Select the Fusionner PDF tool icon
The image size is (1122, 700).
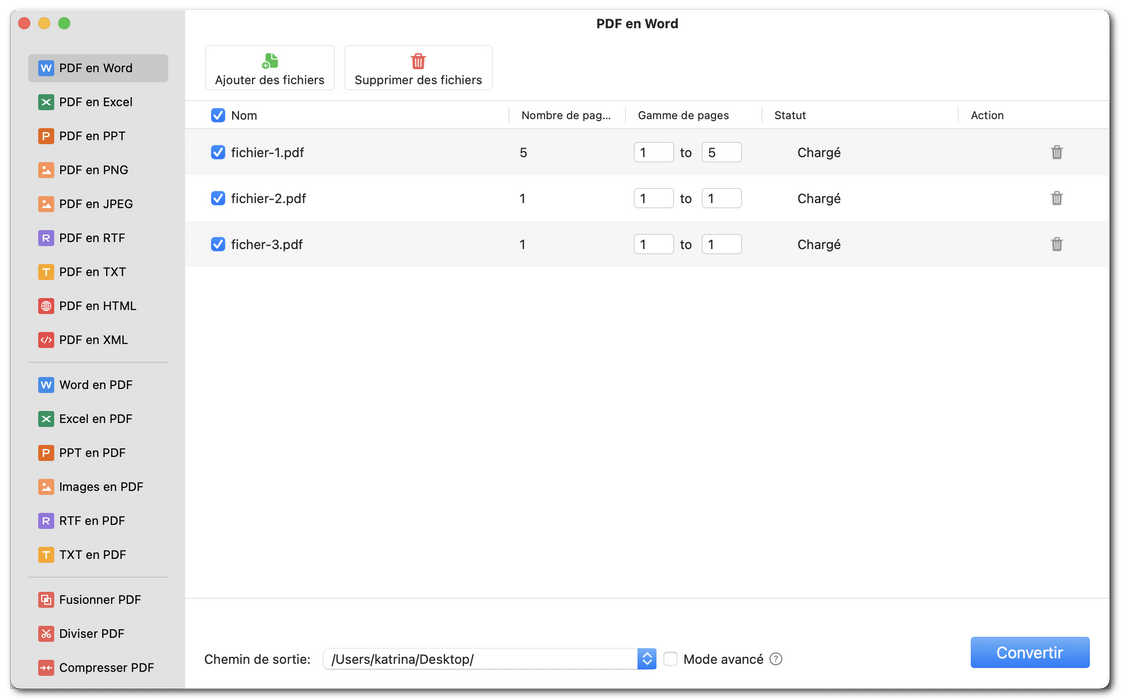point(45,599)
